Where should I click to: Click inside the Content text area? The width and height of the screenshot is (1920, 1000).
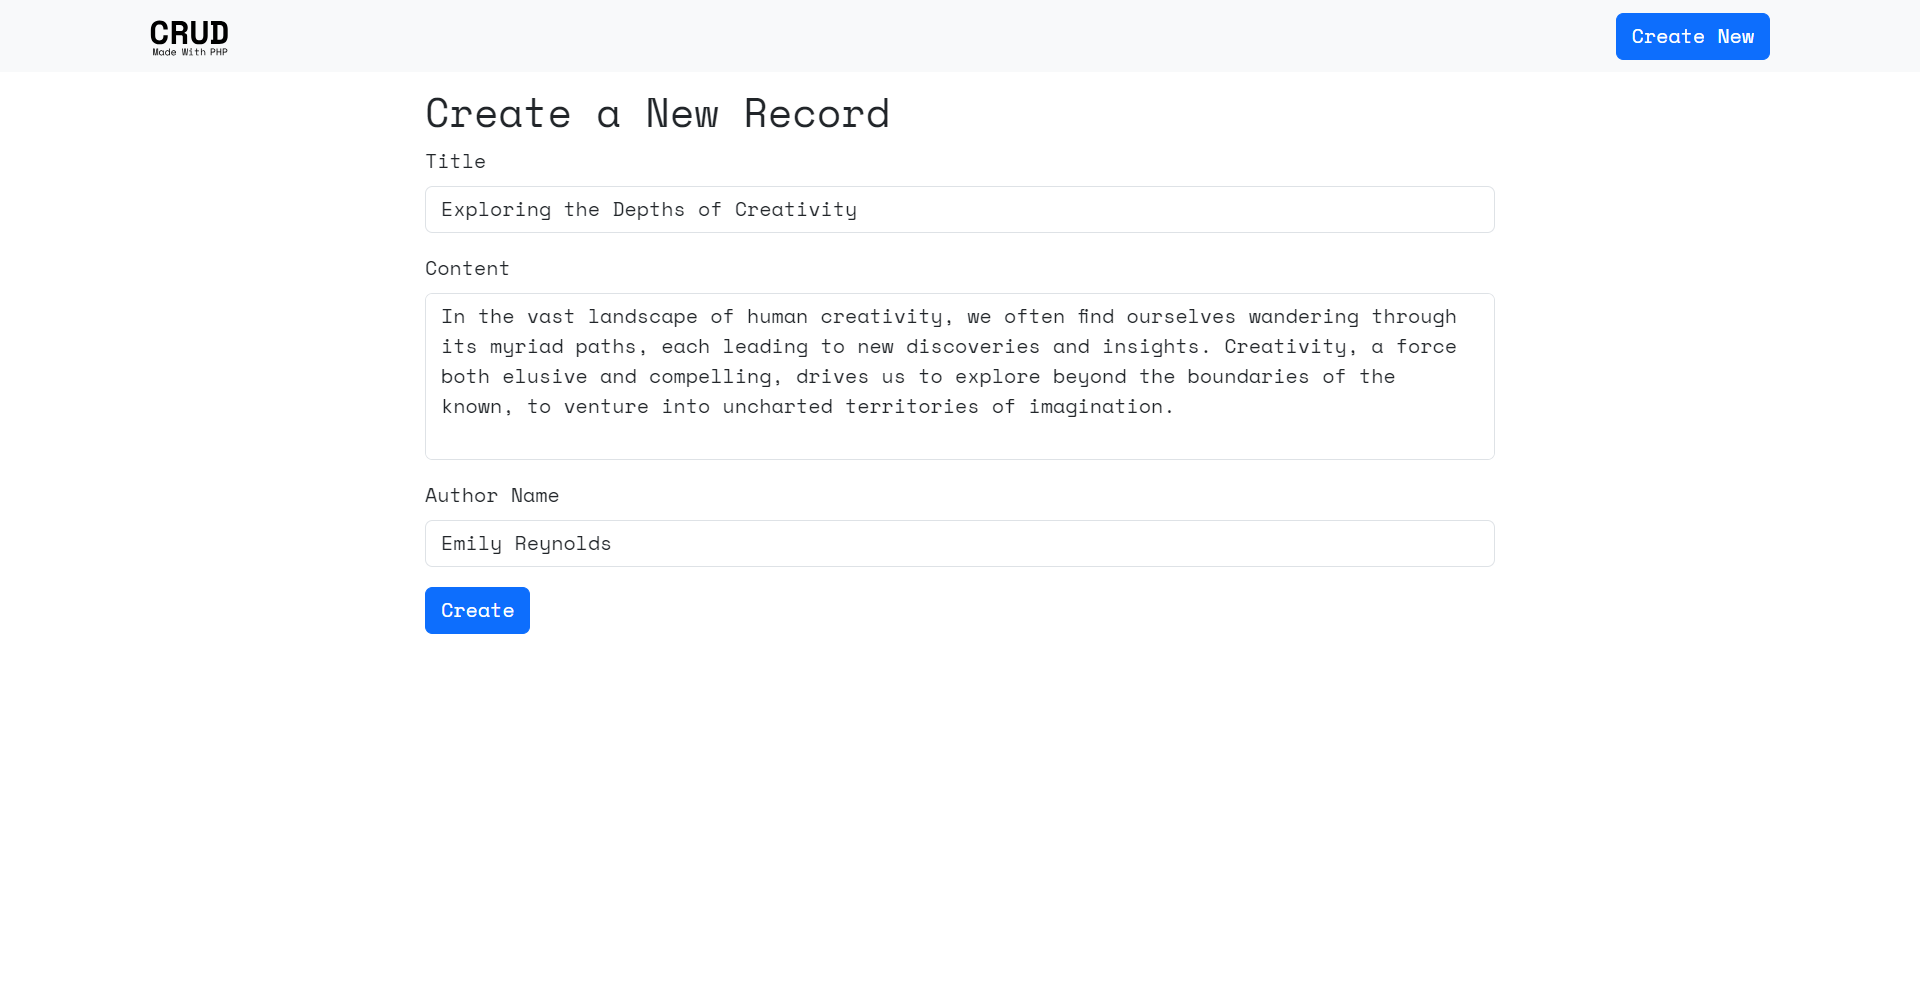click(958, 435)
